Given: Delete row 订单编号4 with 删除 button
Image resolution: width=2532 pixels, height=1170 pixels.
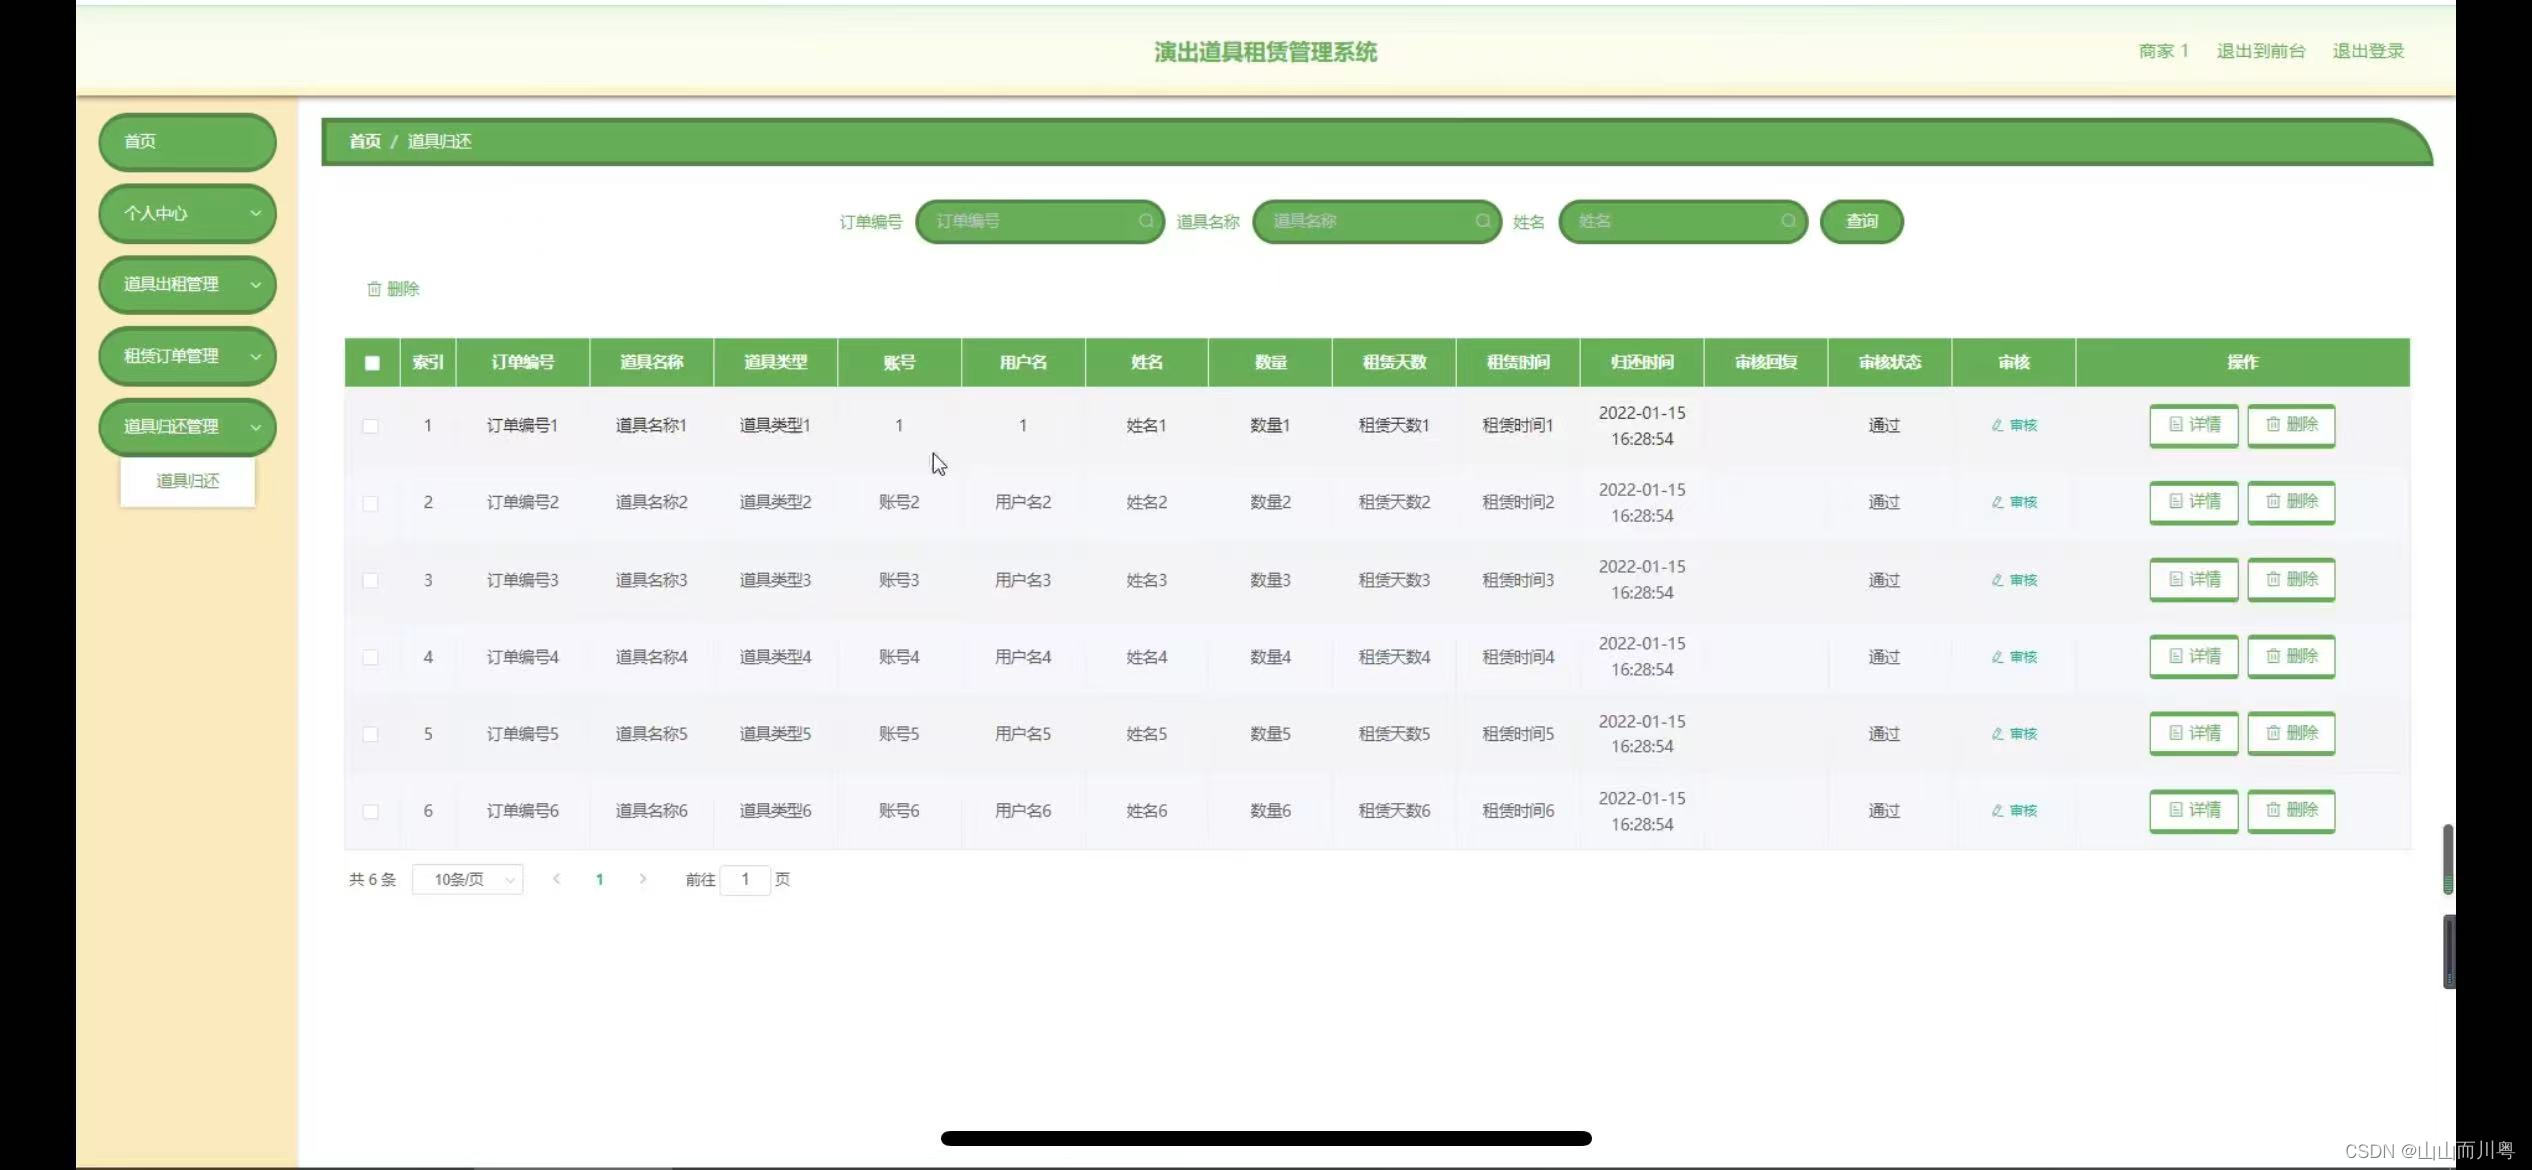Looking at the screenshot, I should click(x=2291, y=657).
